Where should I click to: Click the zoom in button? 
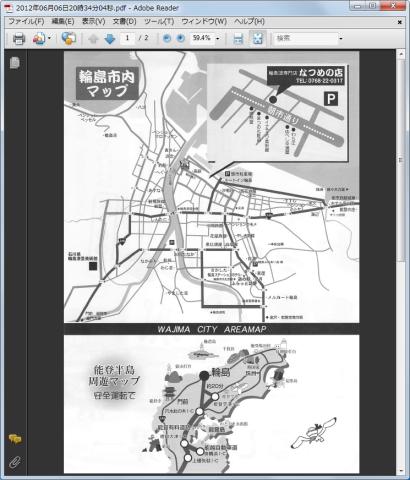click(180, 39)
